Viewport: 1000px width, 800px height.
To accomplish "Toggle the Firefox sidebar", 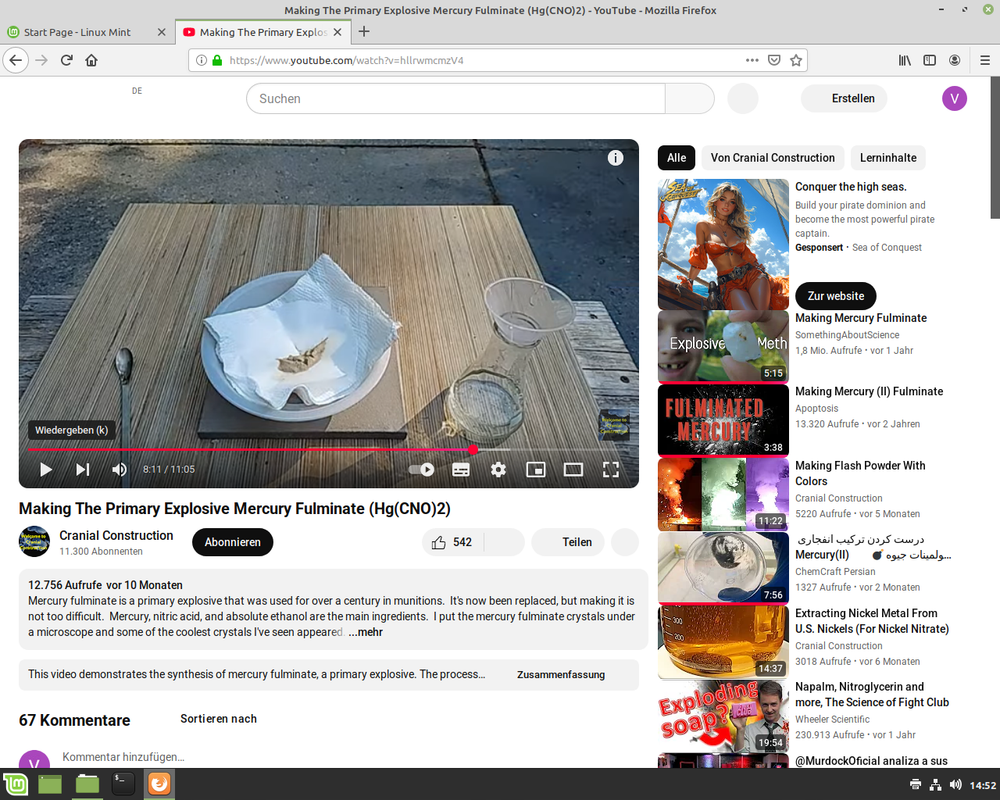I will [930, 61].
